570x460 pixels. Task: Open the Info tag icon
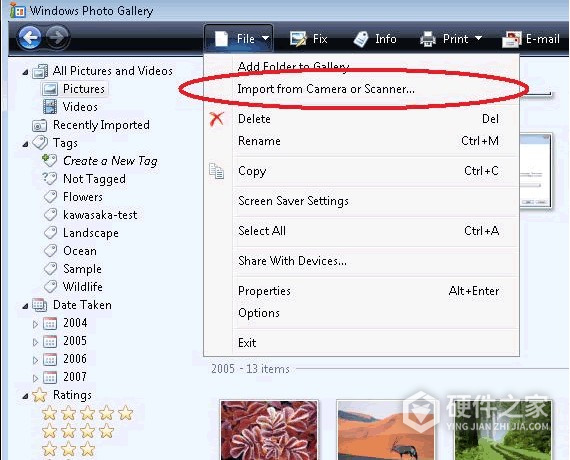coord(361,39)
